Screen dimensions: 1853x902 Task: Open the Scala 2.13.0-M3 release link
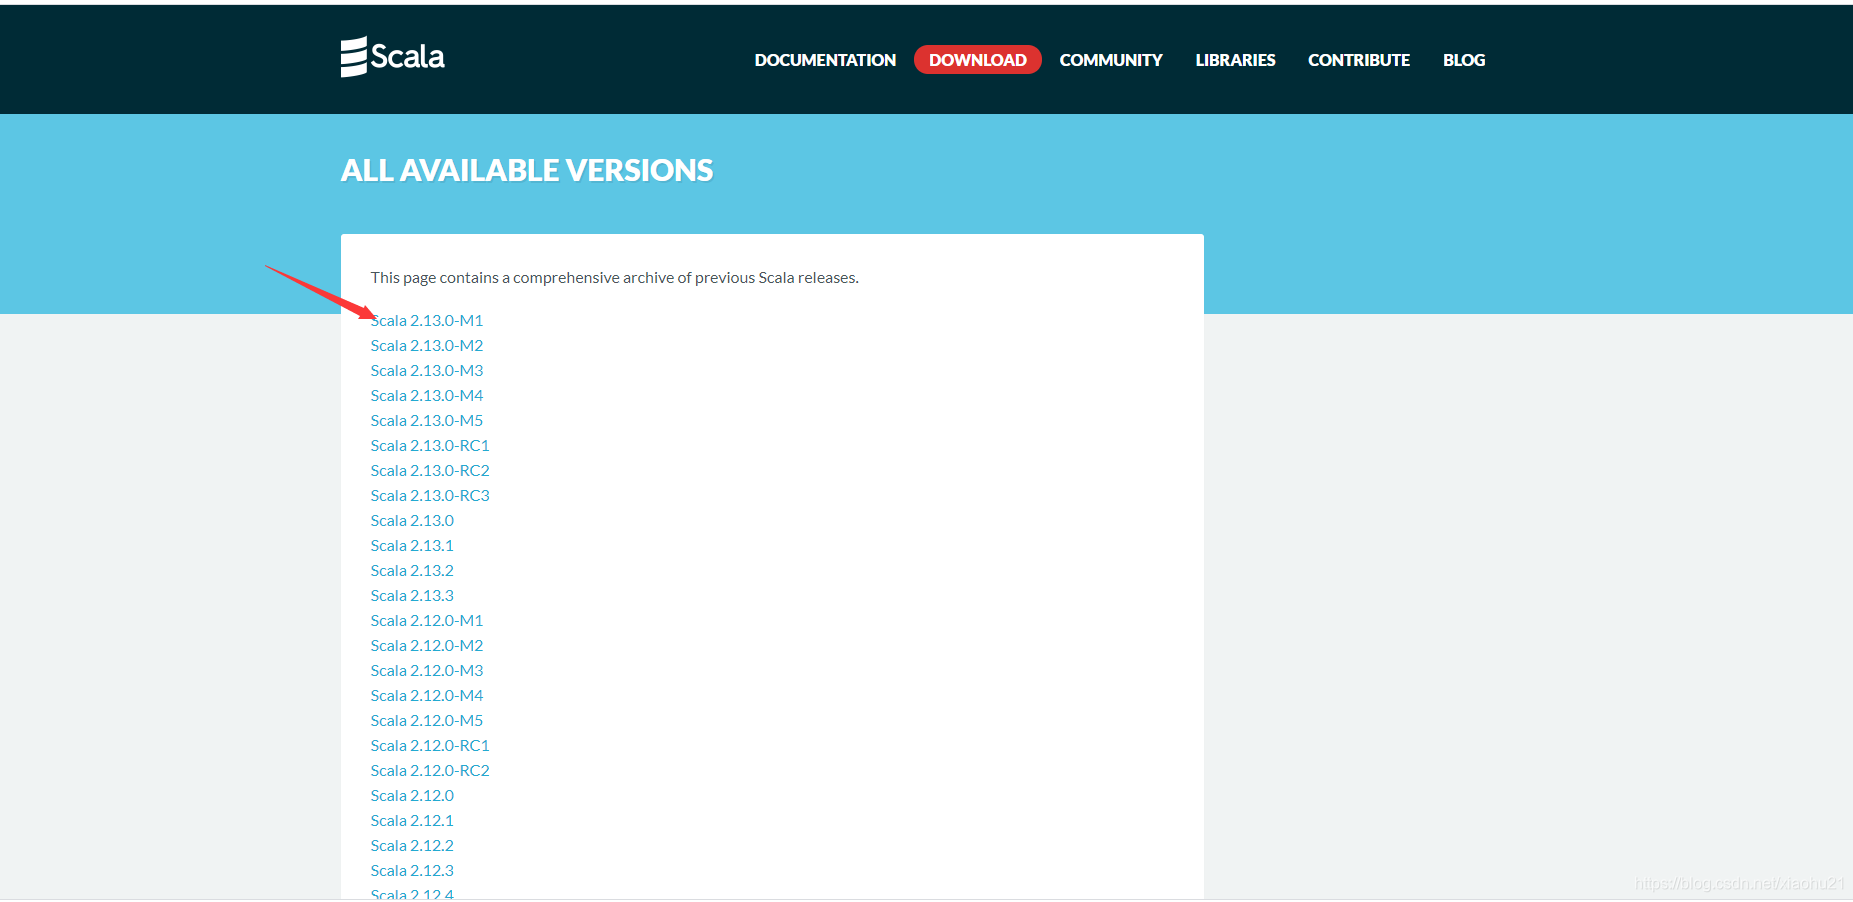tap(427, 370)
